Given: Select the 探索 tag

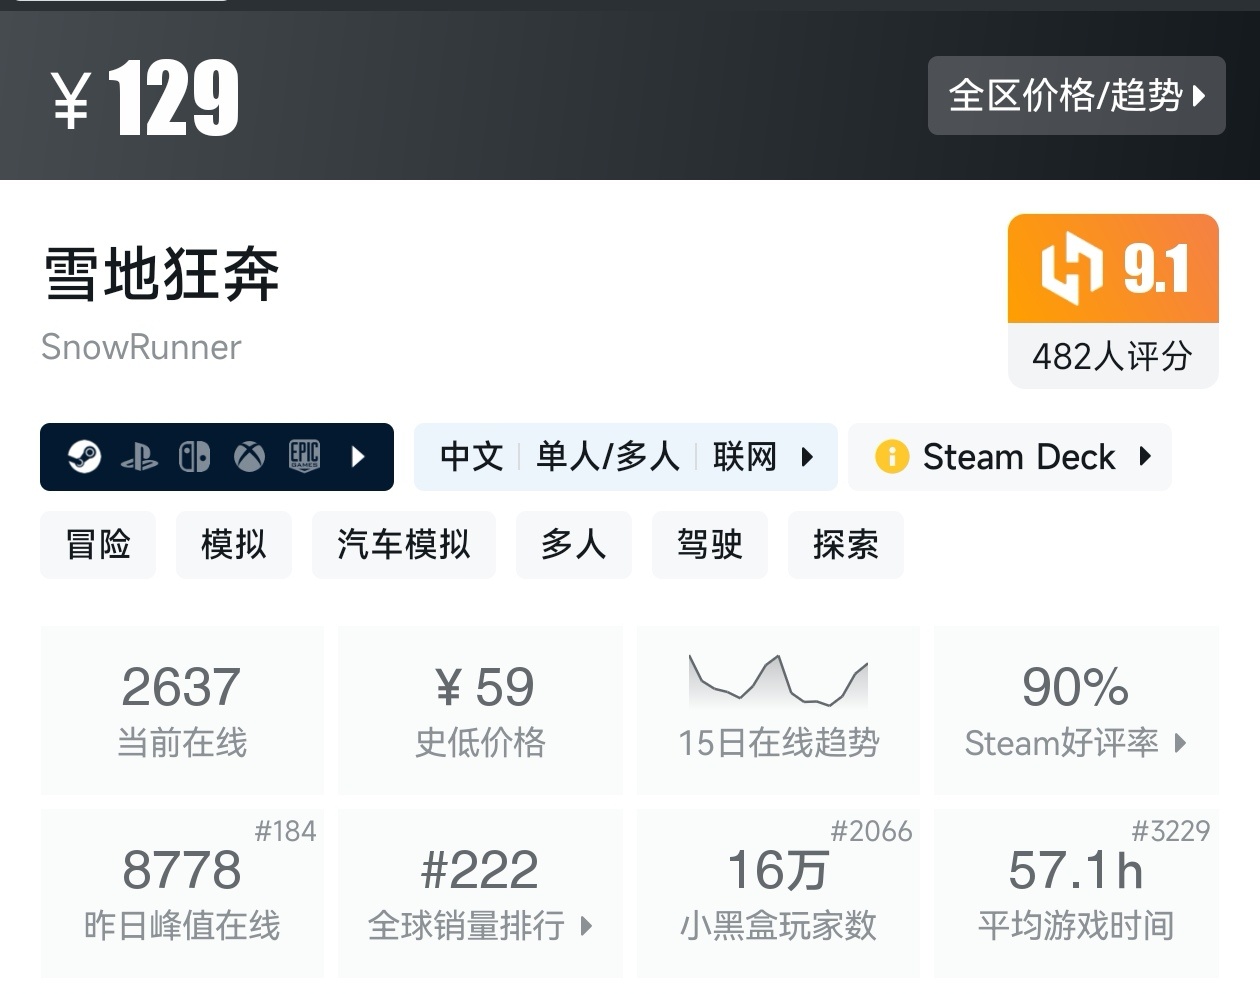Looking at the screenshot, I should pos(846,545).
